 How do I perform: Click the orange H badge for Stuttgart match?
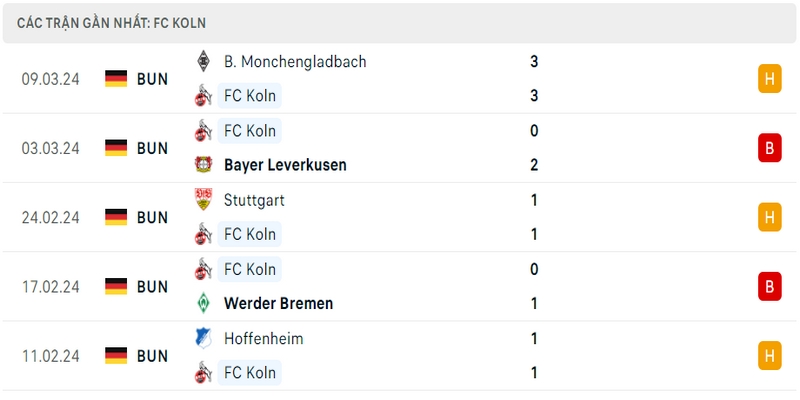tap(769, 217)
